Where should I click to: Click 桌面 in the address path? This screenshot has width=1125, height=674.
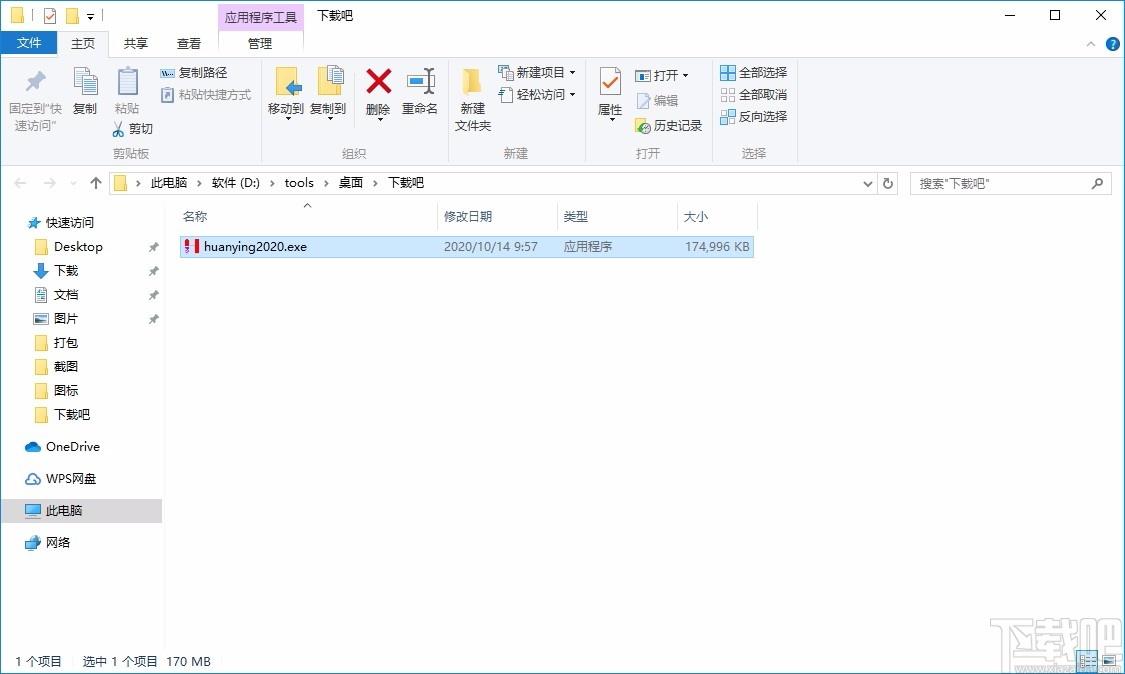[x=351, y=183]
